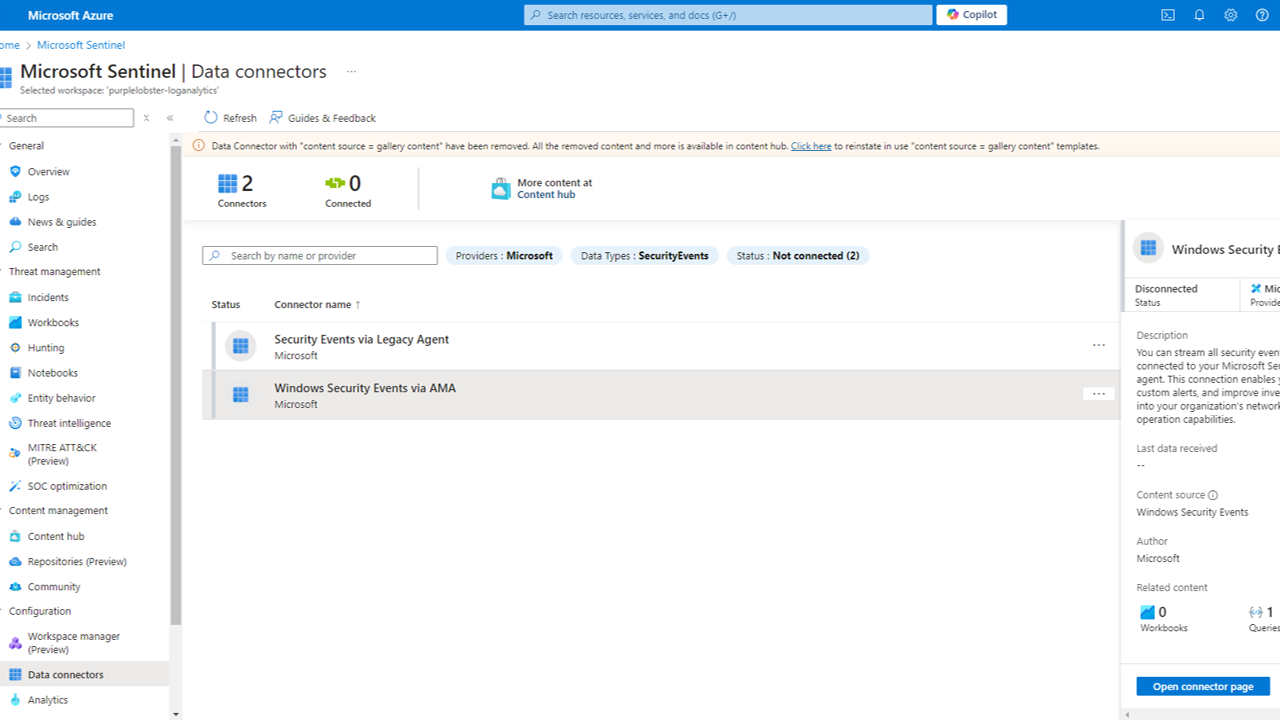The height and width of the screenshot is (720, 1280).
Task: Open Data Types : SecurityEvents filter
Action: [x=644, y=256]
